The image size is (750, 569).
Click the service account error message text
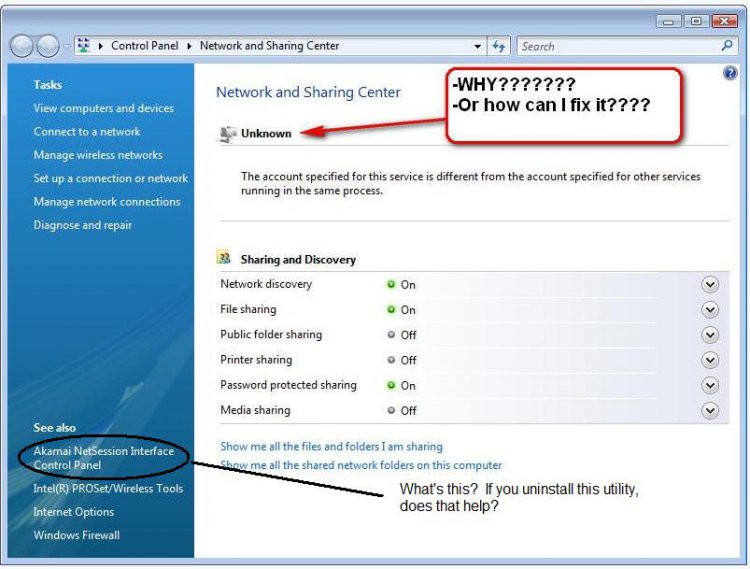pos(471,184)
